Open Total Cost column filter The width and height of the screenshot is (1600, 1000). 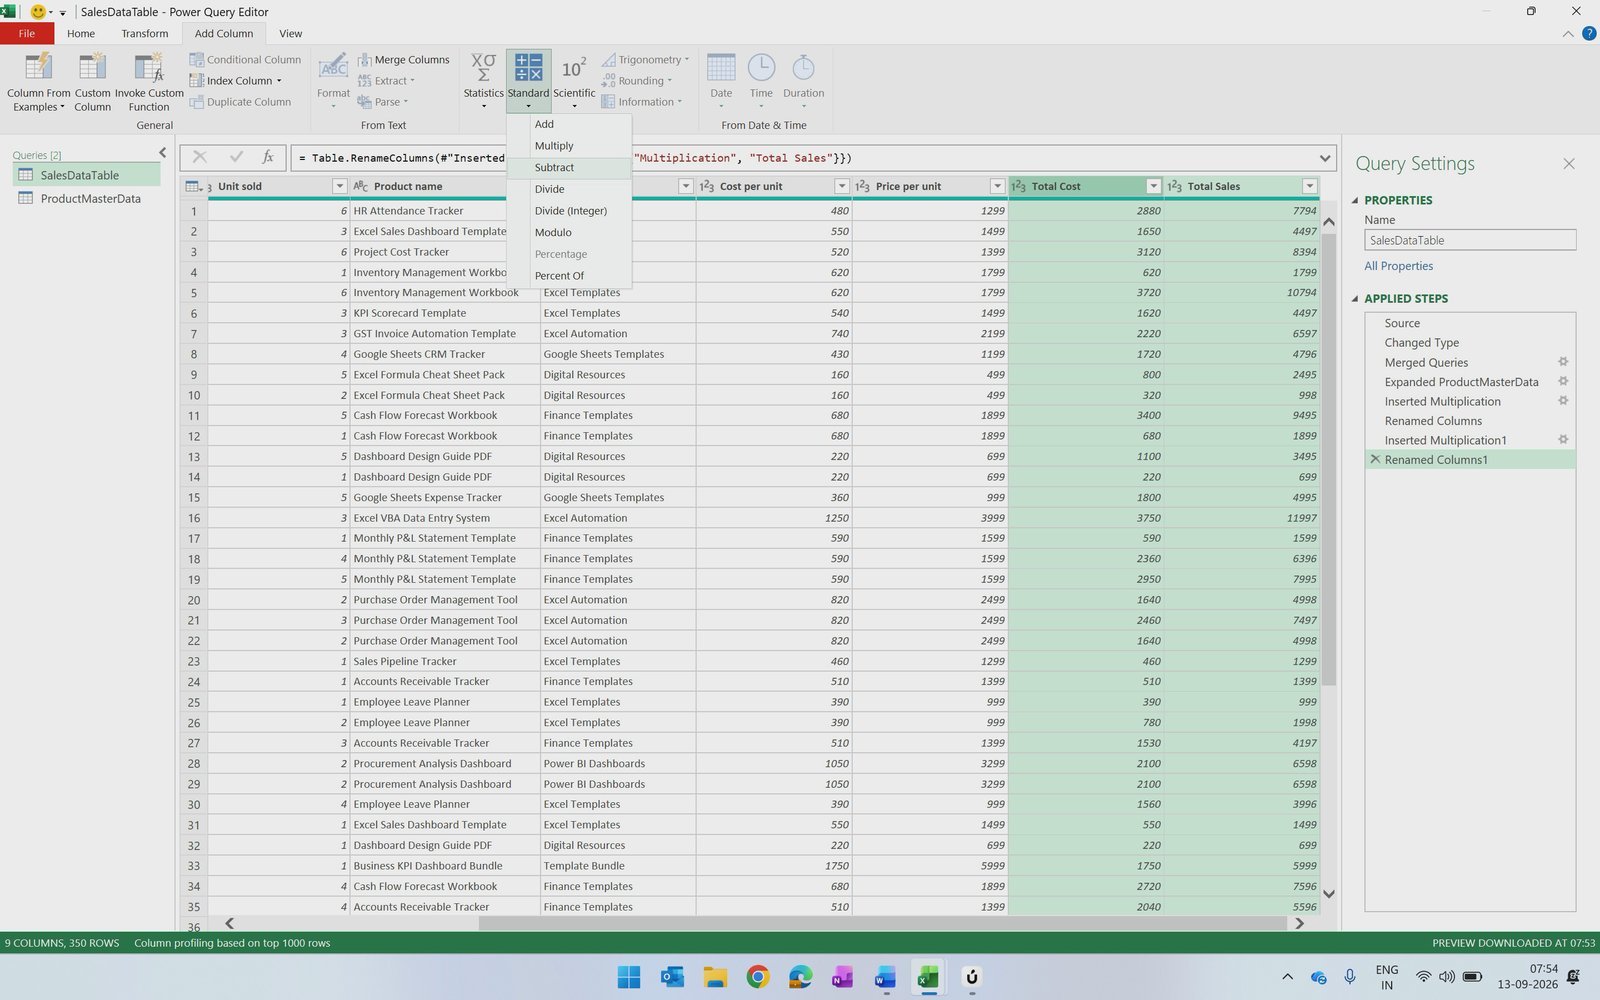[1153, 186]
